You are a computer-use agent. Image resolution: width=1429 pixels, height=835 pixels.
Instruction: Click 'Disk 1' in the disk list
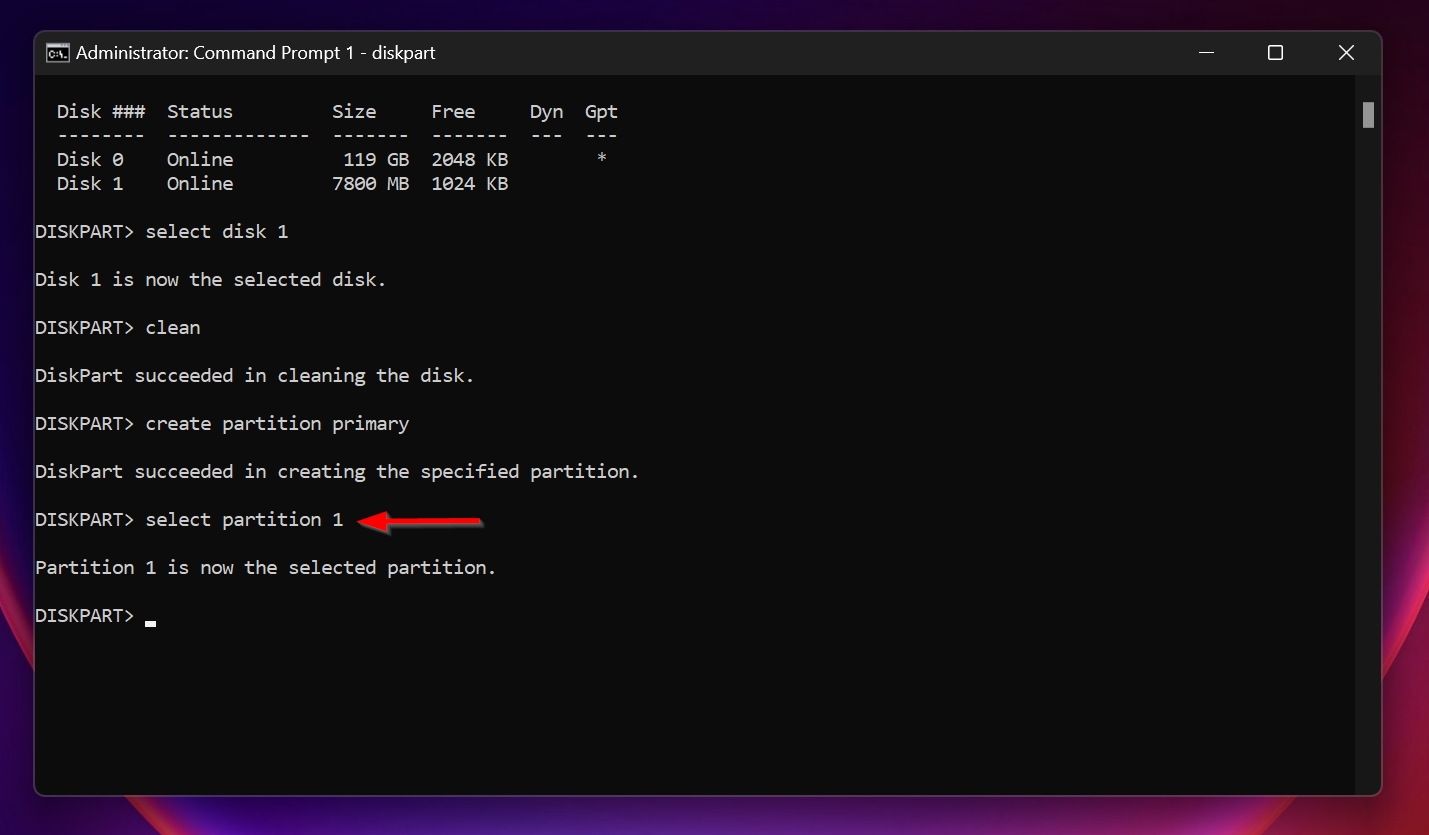[x=90, y=184]
